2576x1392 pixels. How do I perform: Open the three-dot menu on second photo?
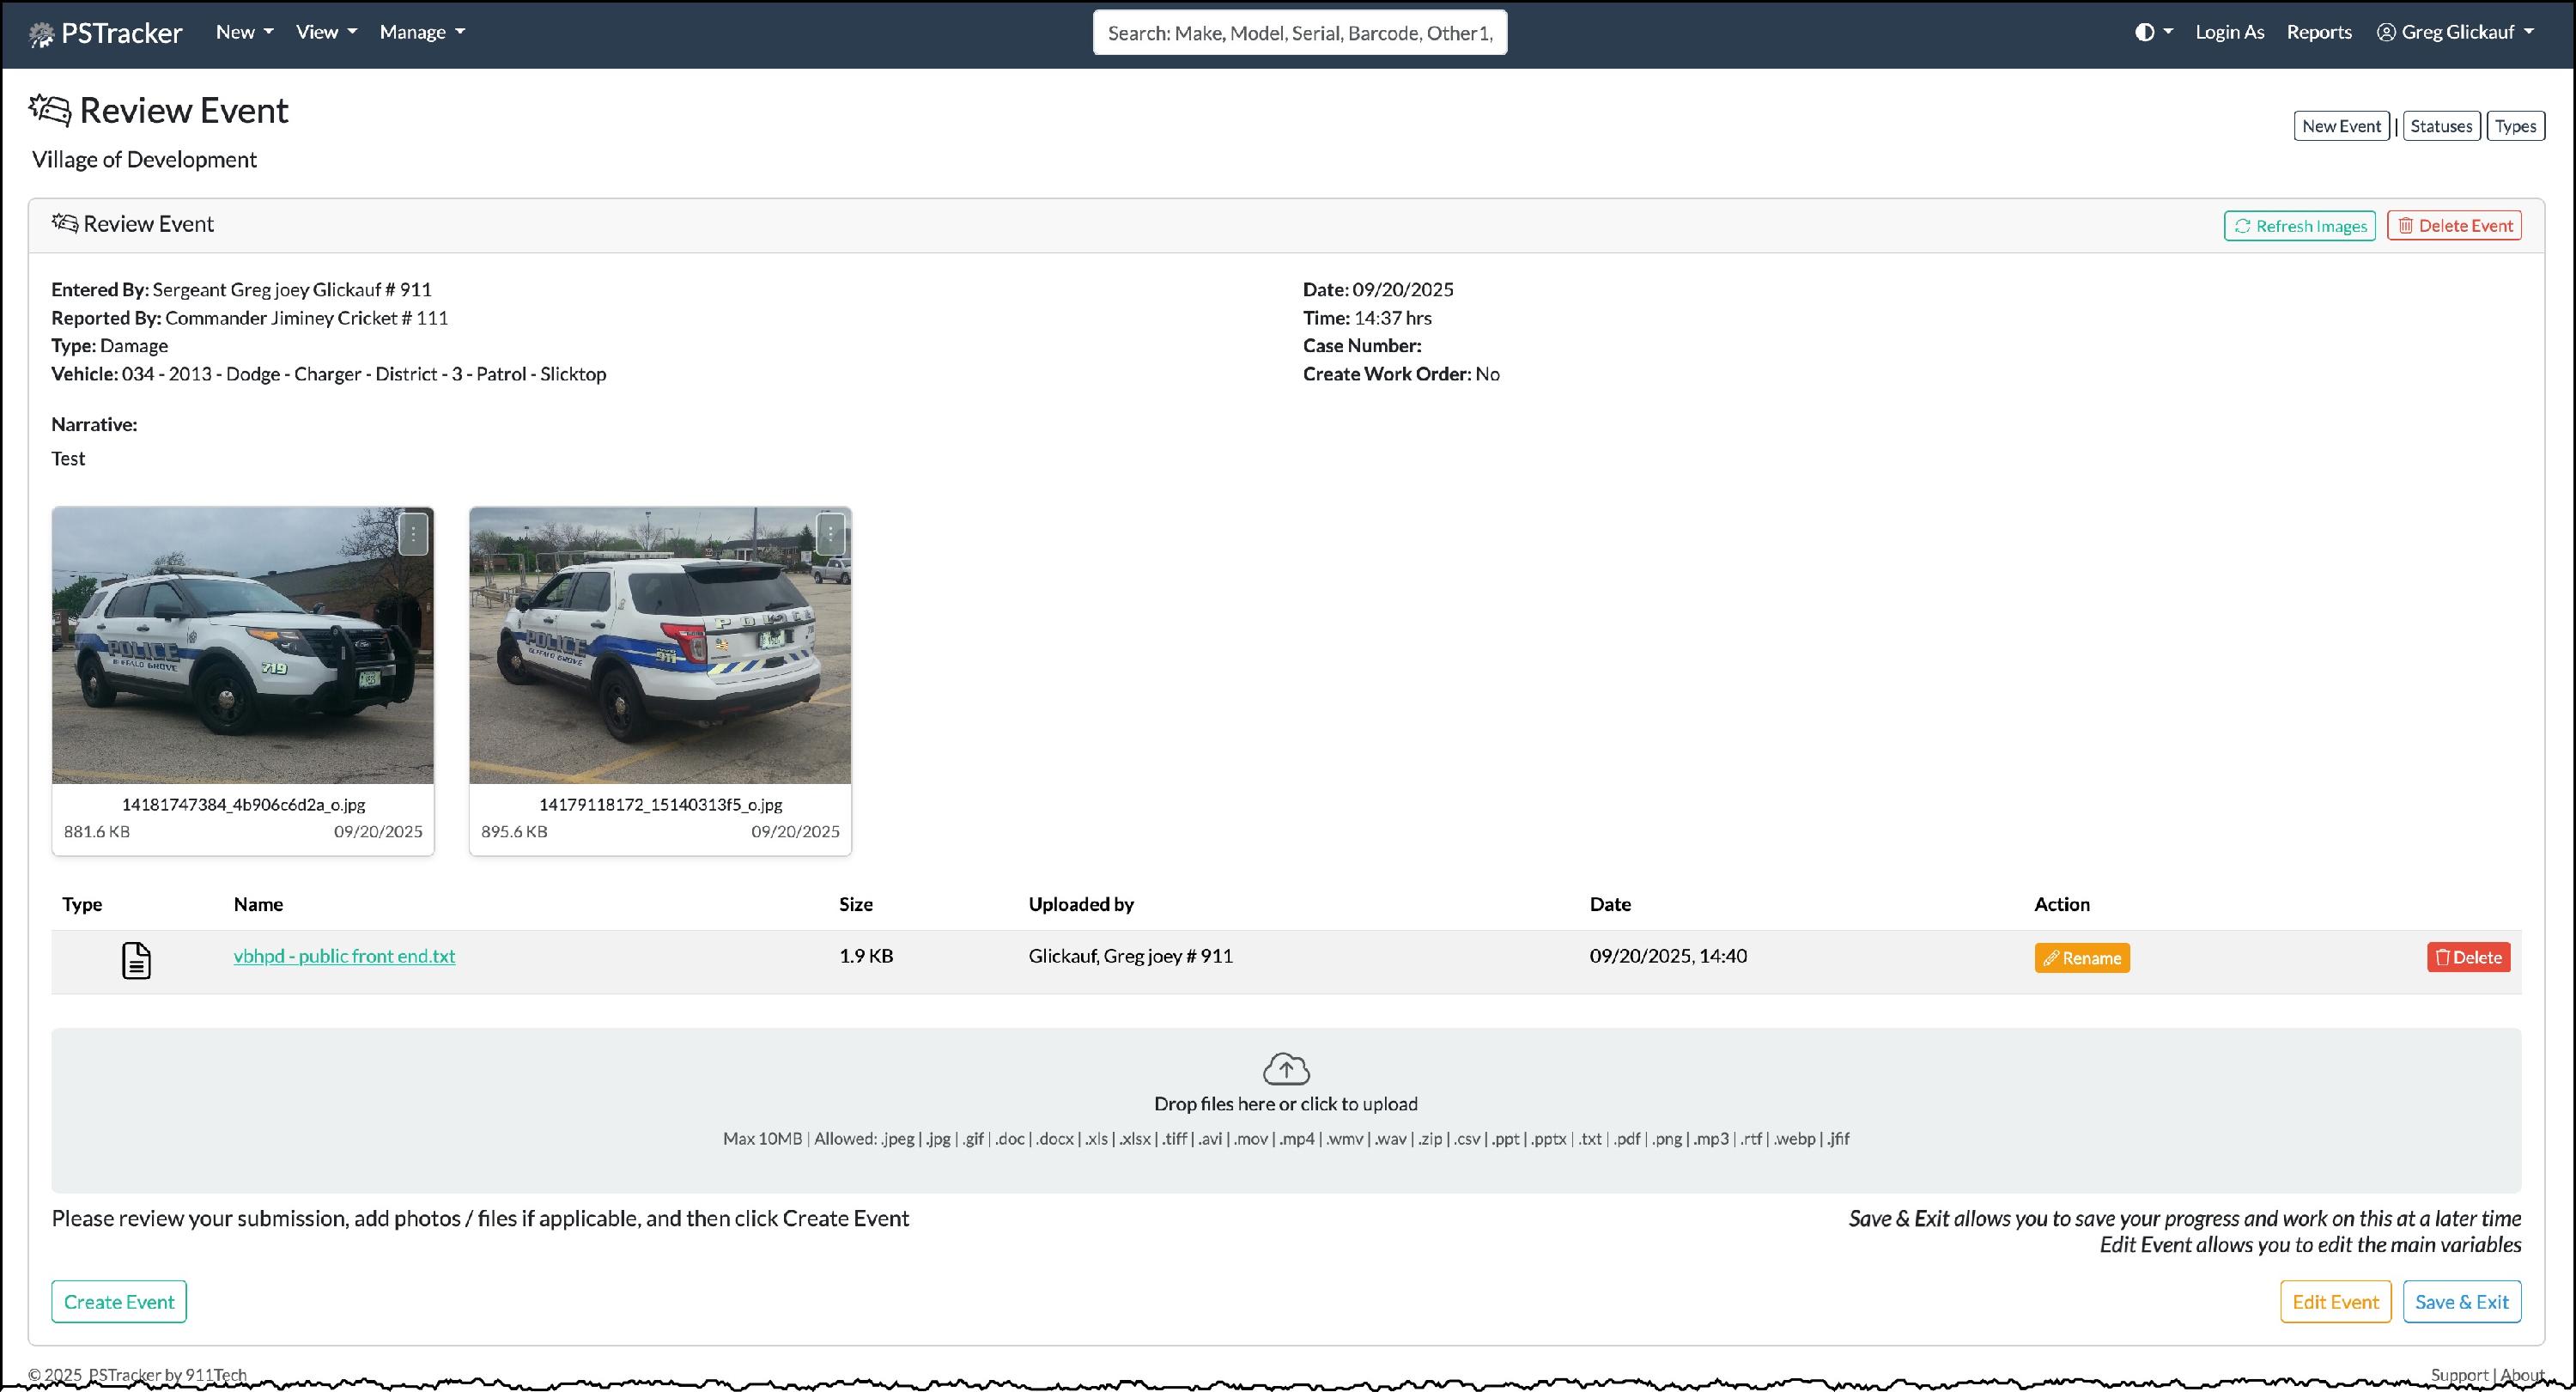tap(830, 534)
